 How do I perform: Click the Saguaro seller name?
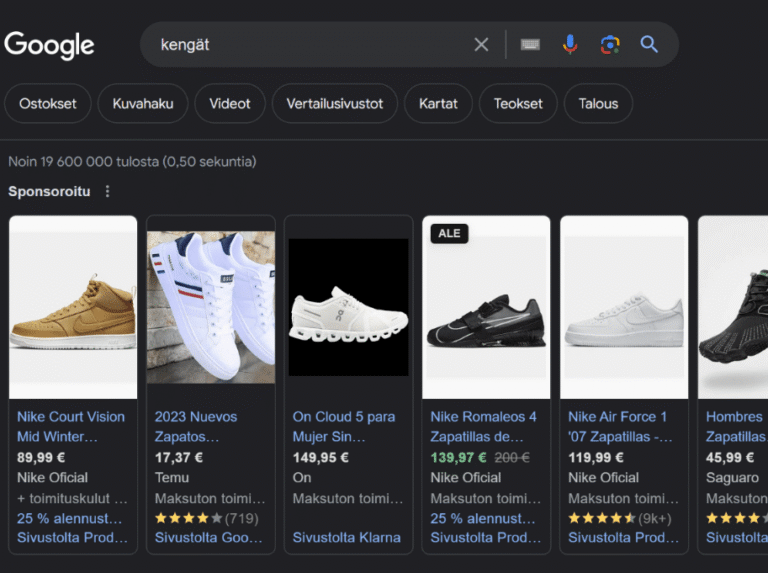[732, 478]
